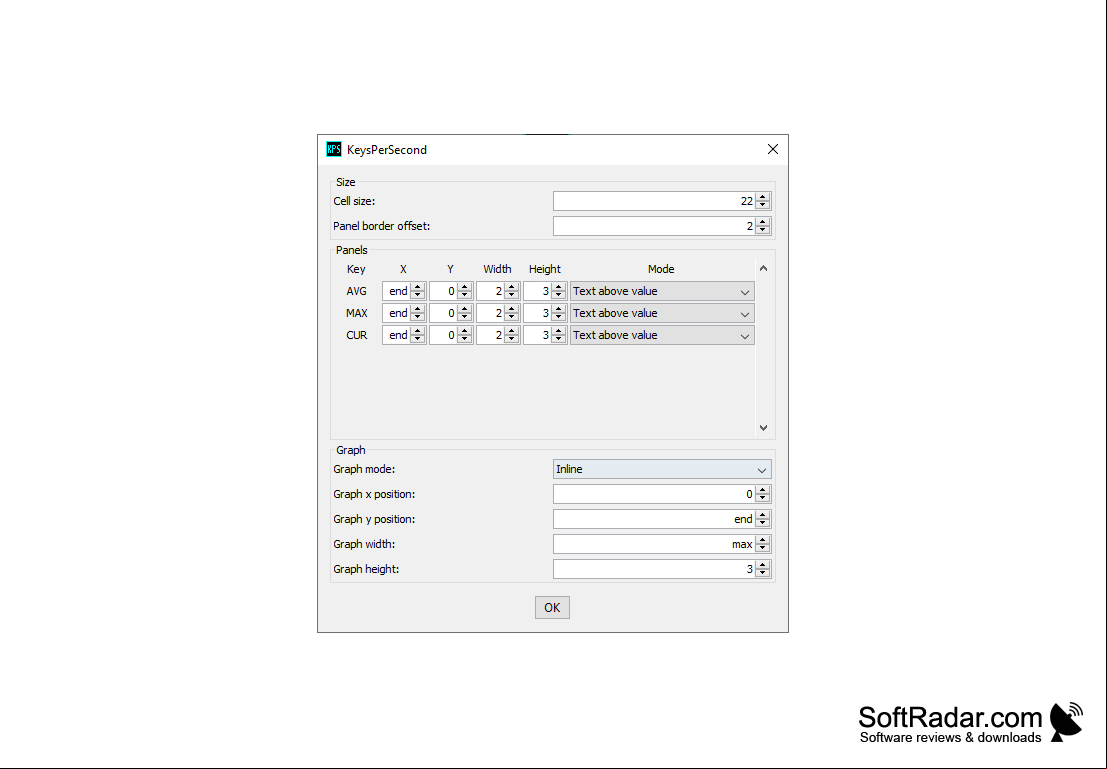Image resolution: width=1107 pixels, height=769 pixels.
Task: Lower the CUR panel Y position
Action: (465, 339)
